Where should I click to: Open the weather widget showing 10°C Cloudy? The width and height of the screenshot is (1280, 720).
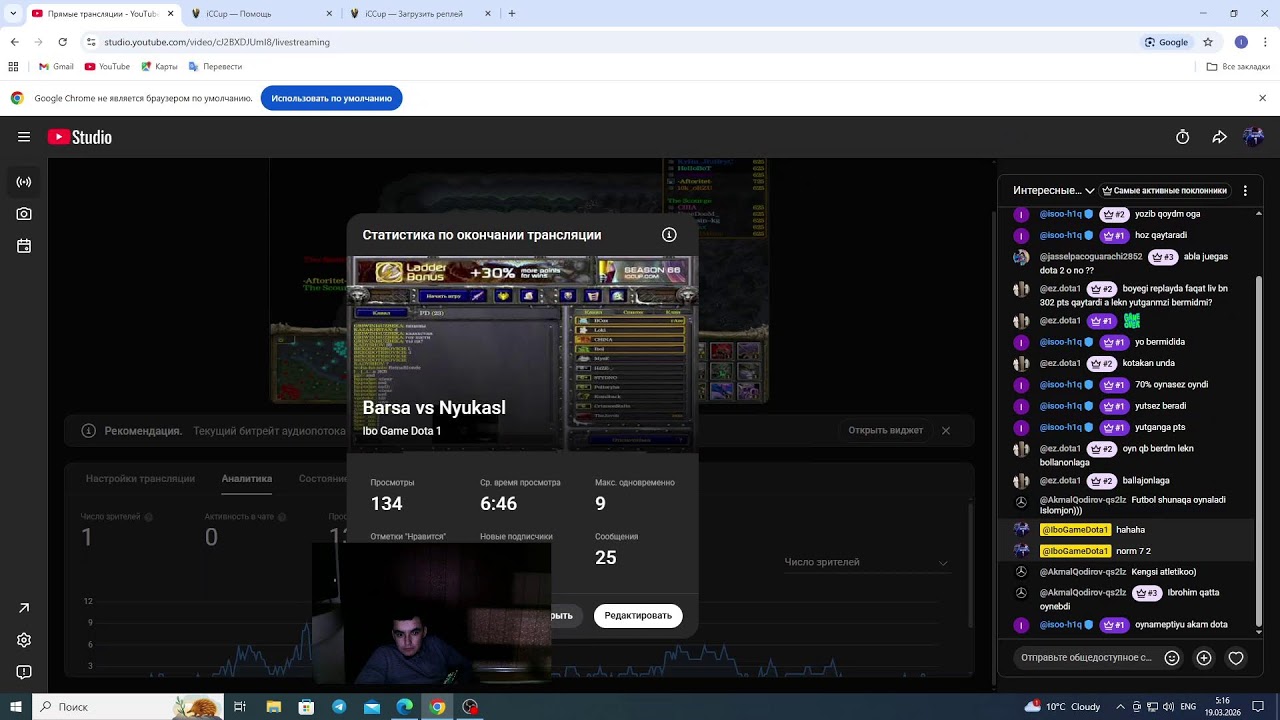(1062, 707)
